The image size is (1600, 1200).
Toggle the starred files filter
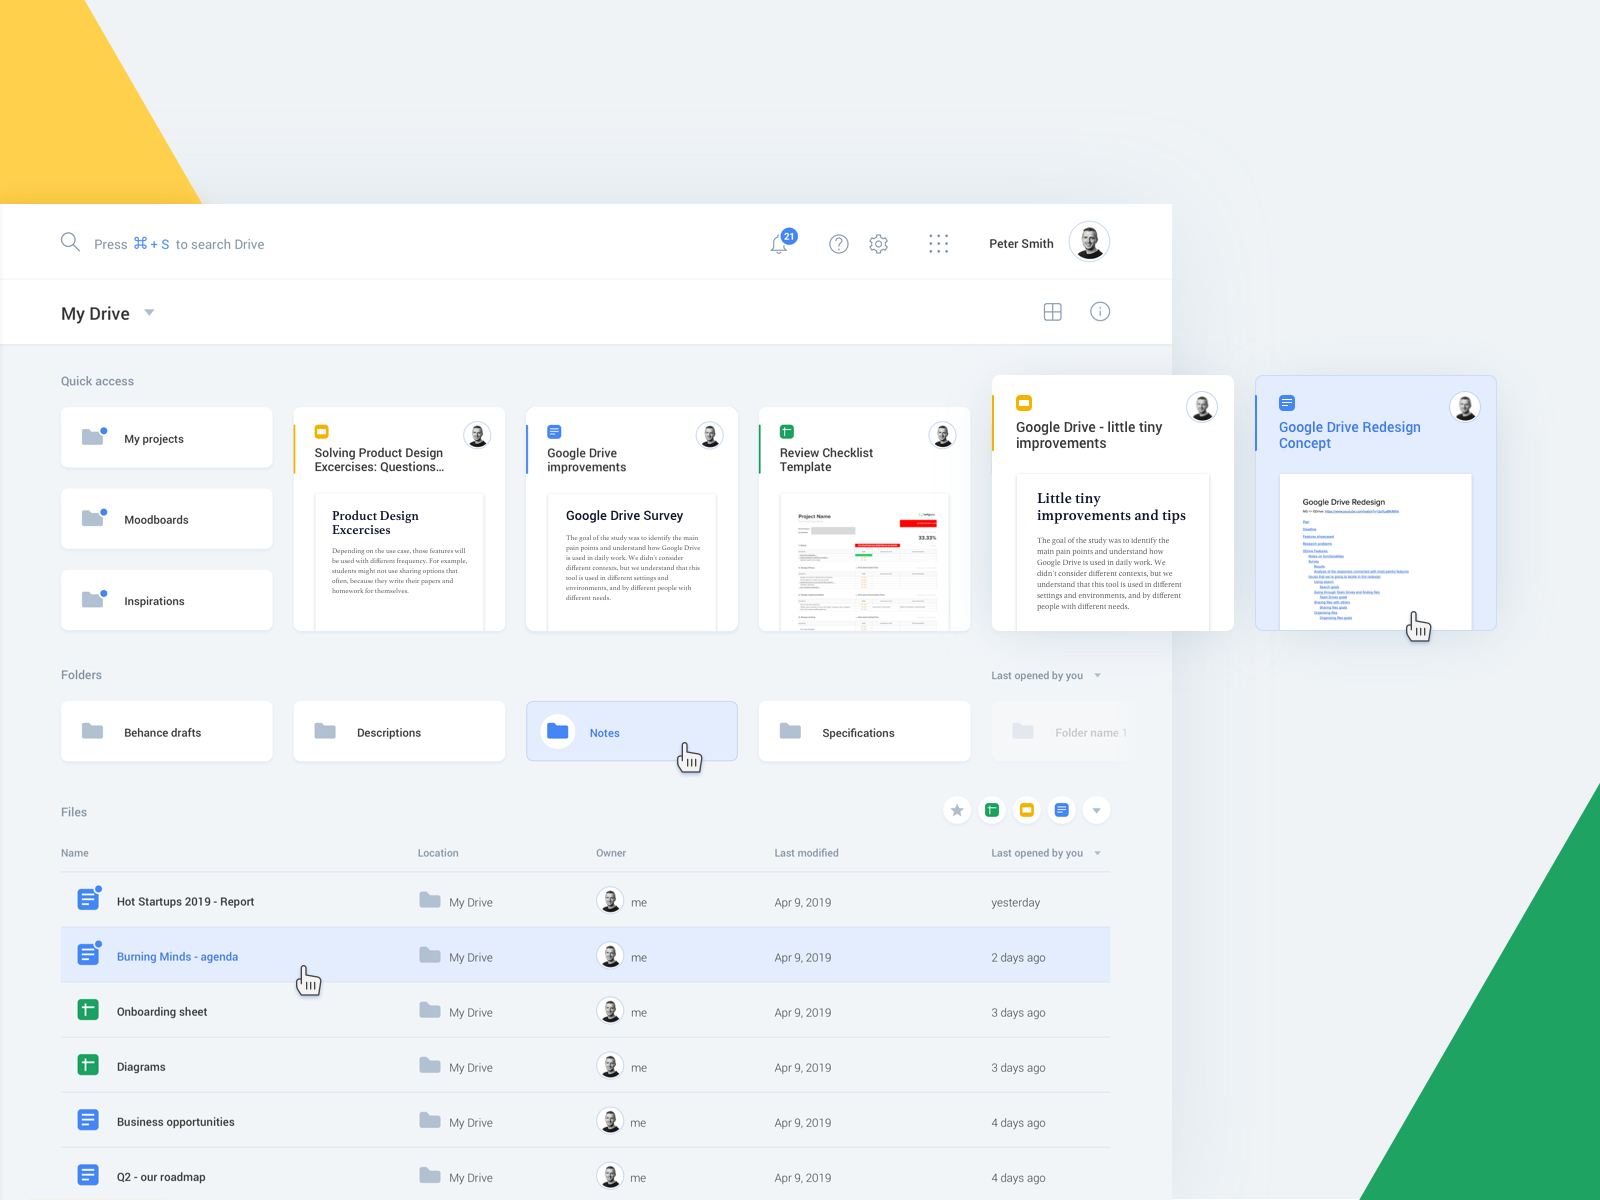(x=956, y=810)
